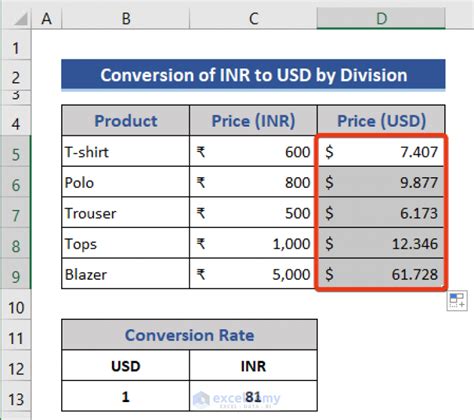
Task: Select the USD price cell 61.728
Action: 381,273
